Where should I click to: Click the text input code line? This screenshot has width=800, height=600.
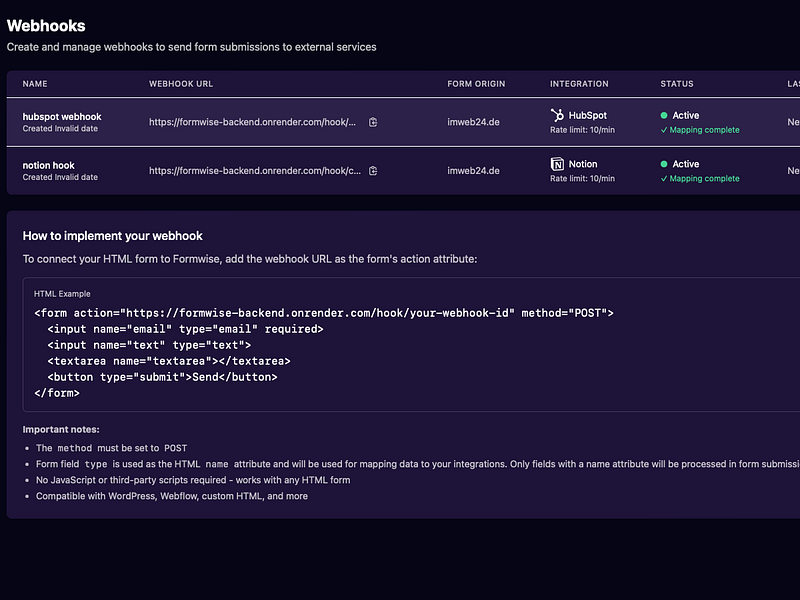tap(149, 345)
